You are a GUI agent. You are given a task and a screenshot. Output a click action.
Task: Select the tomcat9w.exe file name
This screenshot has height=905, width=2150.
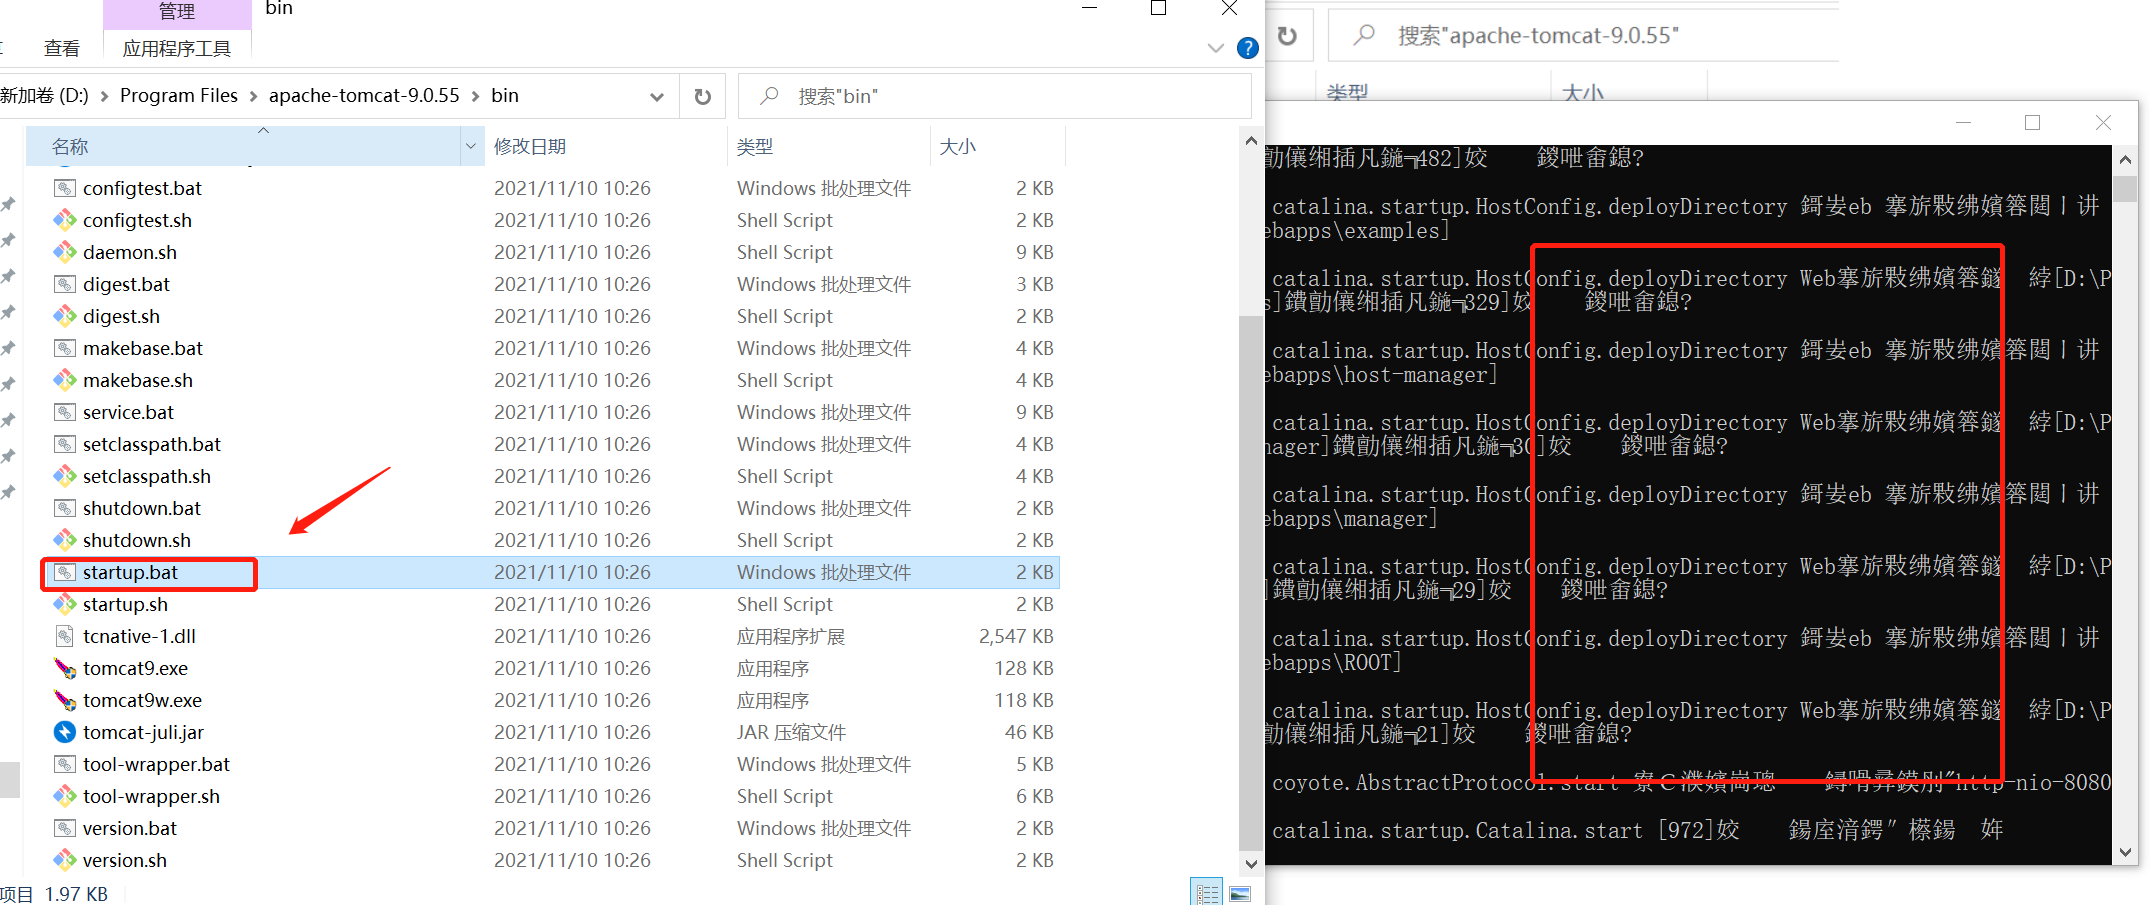pyautogui.click(x=142, y=700)
